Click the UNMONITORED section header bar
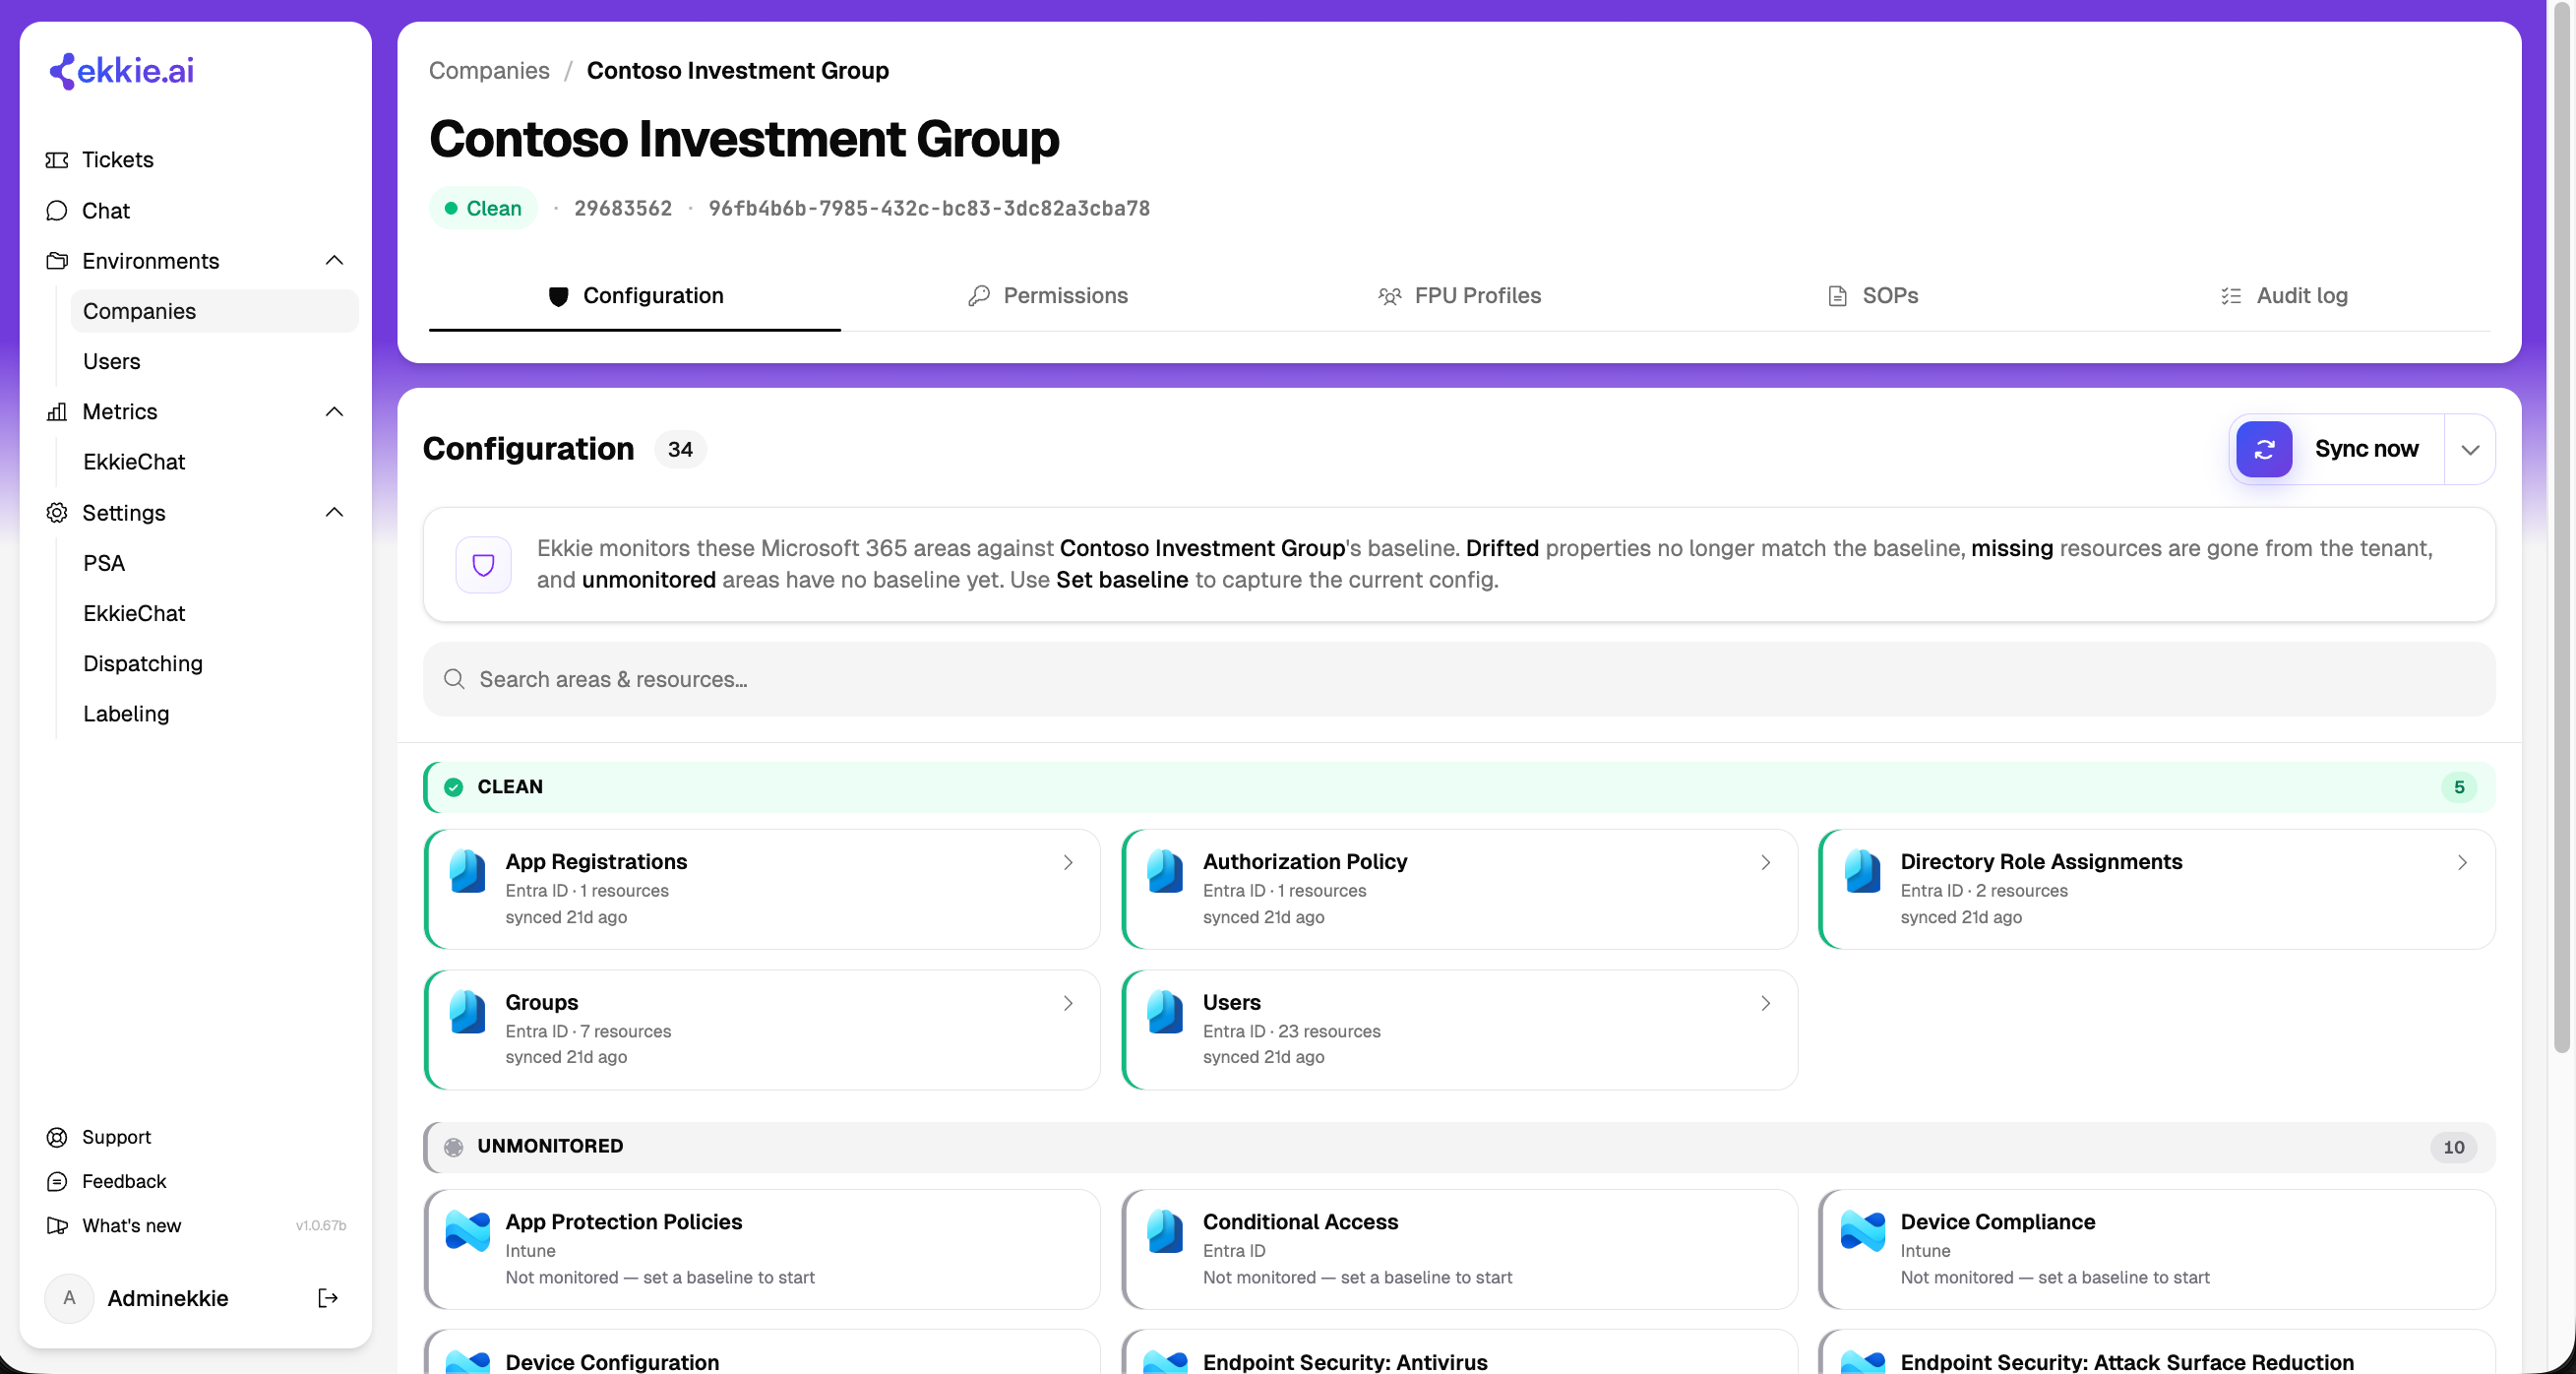Viewport: 2576px width, 1374px height. pos(1459,1147)
